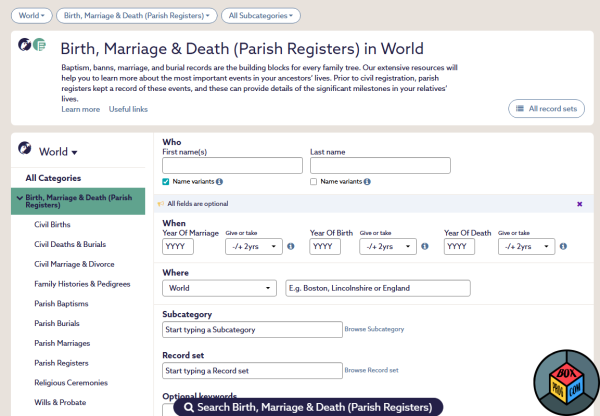Click the green records icon beside the title
This screenshot has width=600, height=416.
pyautogui.click(x=39, y=44)
